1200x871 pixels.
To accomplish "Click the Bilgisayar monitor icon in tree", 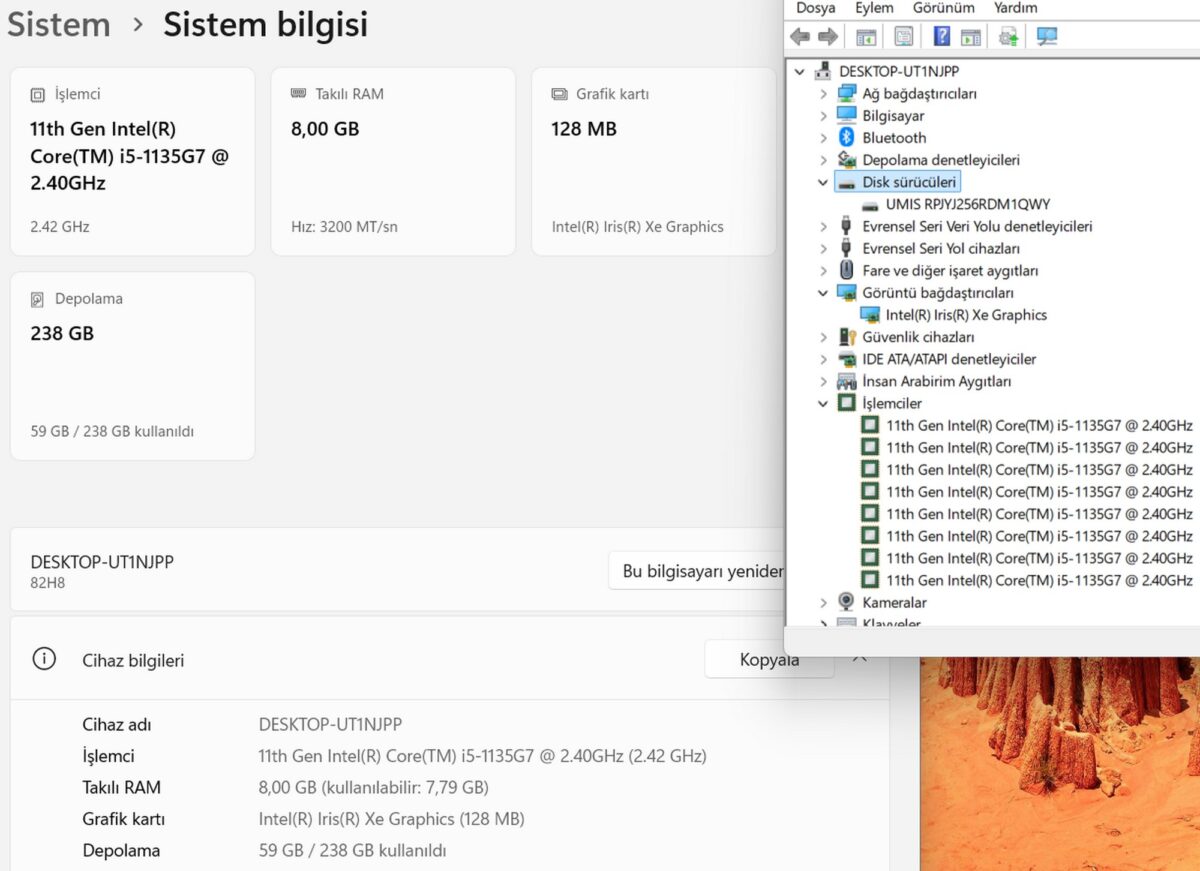I will coord(847,115).
